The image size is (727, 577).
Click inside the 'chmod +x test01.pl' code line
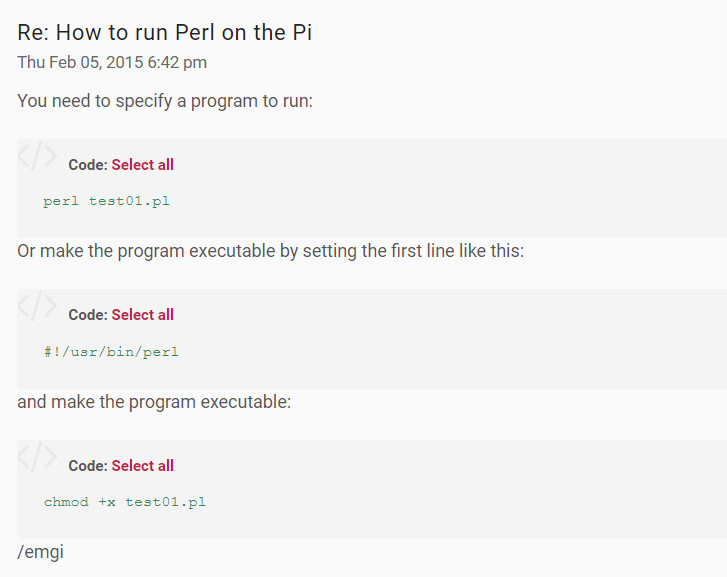[x=125, y=502]
